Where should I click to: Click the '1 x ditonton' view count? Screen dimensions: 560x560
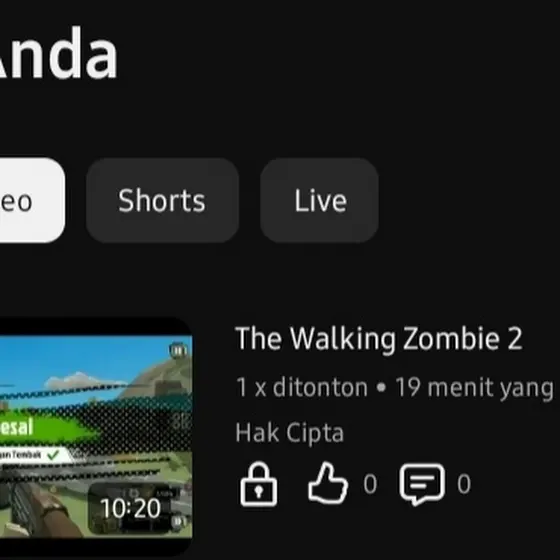(302, 388)
